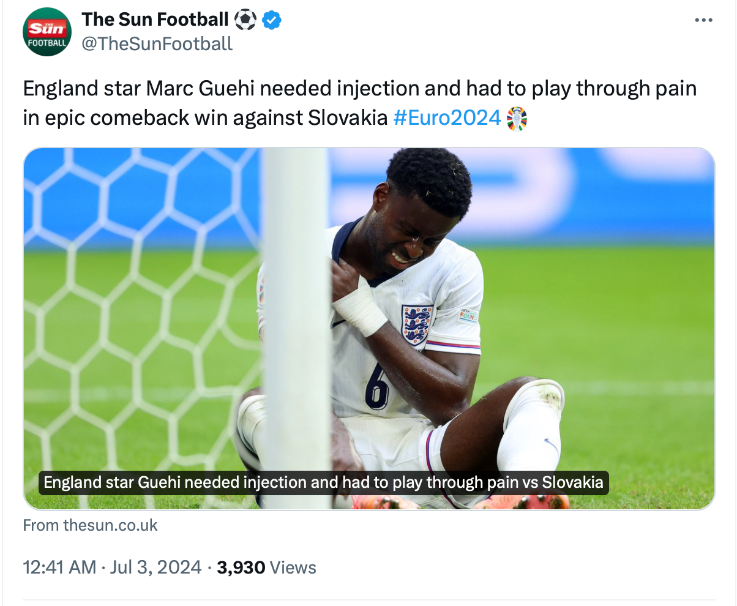Open the 12:41 AM timestamp
Viewport: 737px width, 606px height.
pos(59,568)
